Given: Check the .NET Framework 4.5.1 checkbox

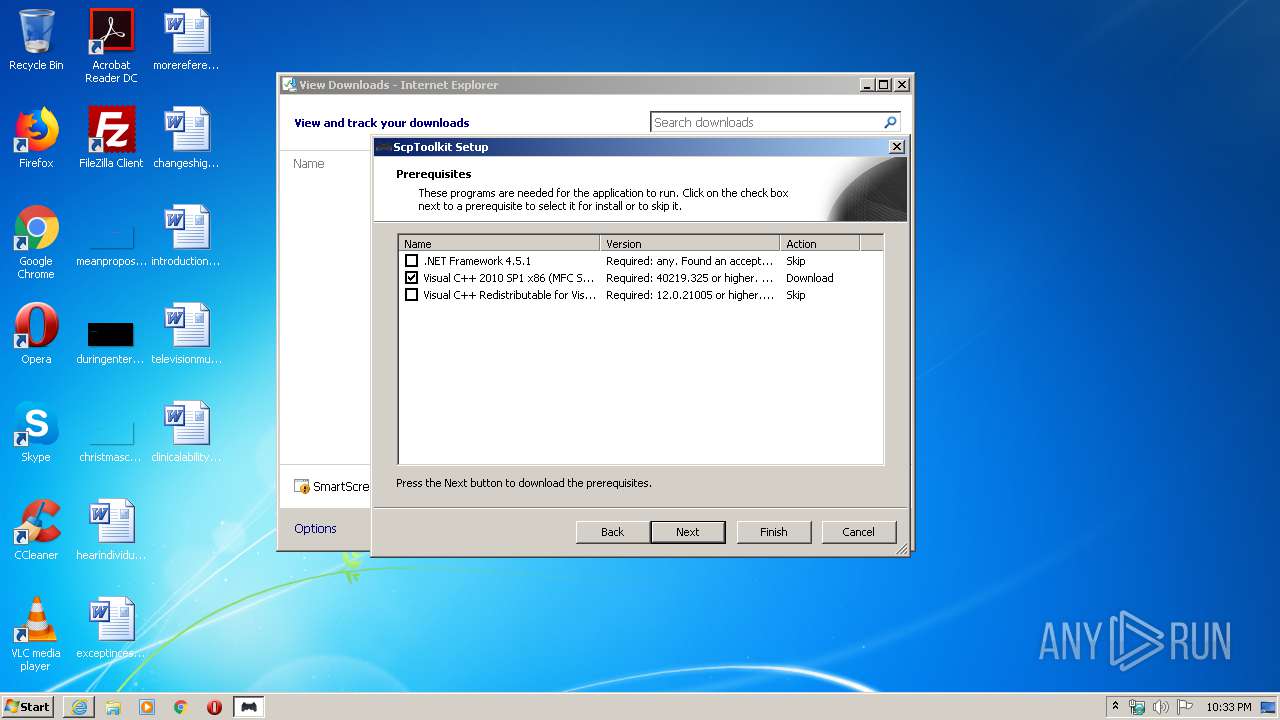Looking at the screenshot, I should point(411,261).
